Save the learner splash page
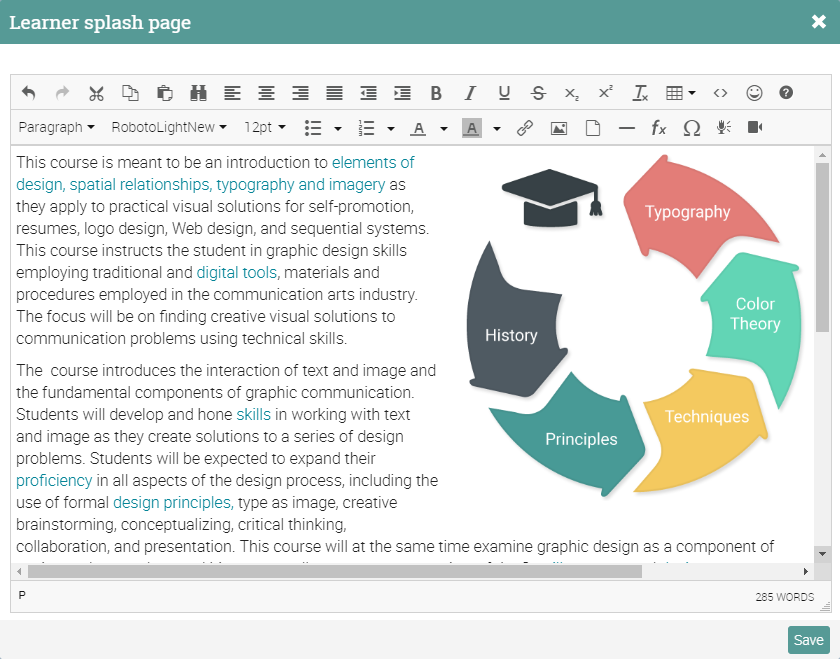The image size is (840, 659). pos(808,640)
